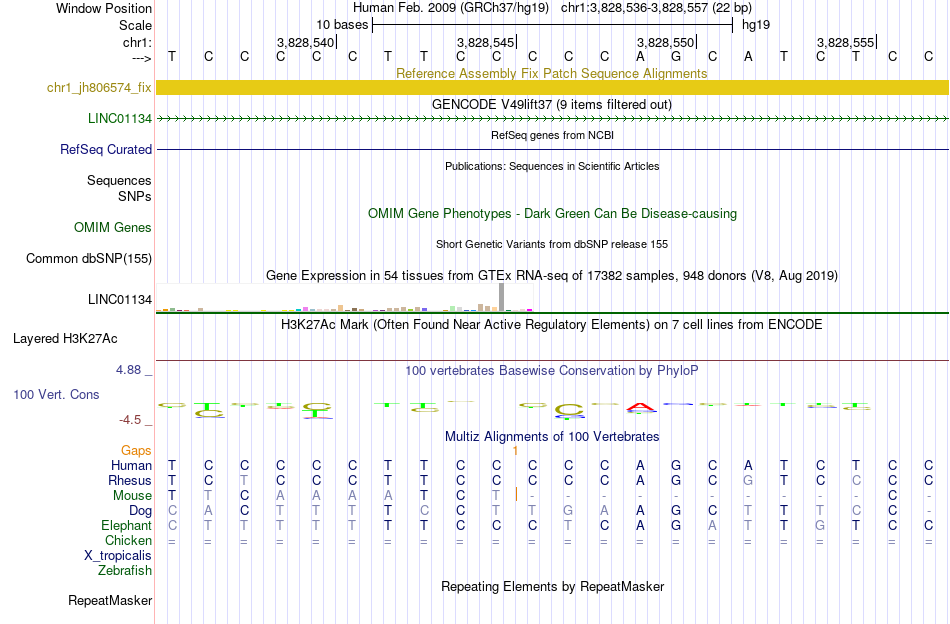
Task: Click the SNPs track label
Action: [135, 196]
